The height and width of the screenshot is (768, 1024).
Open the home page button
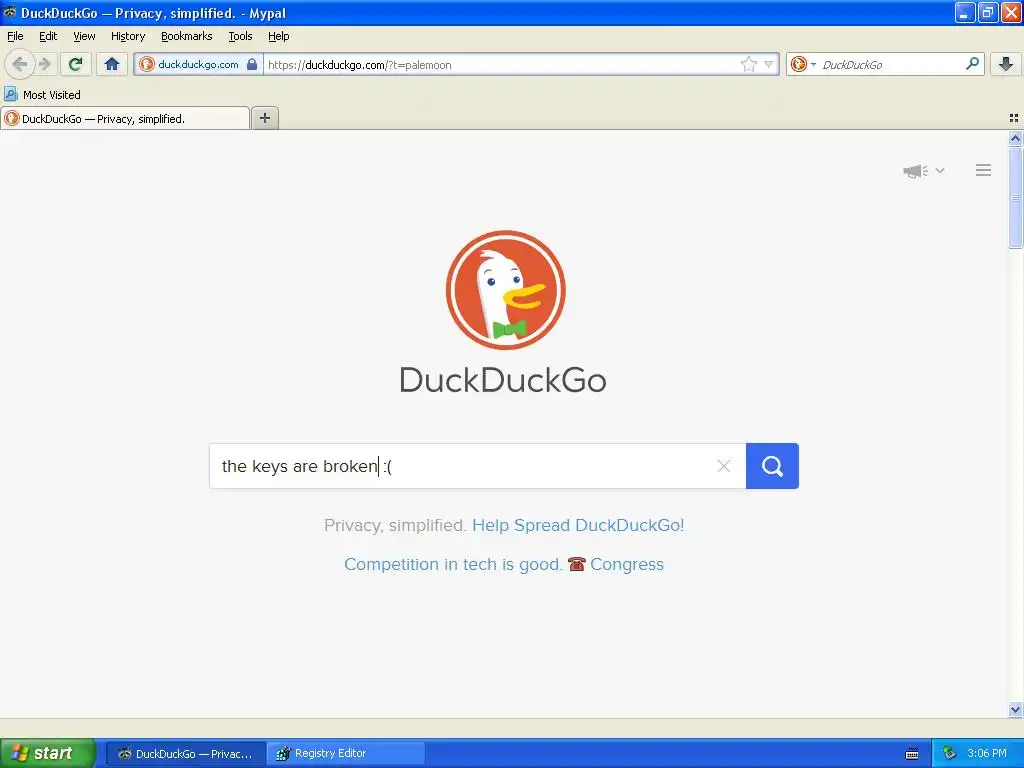[x=112, y=64]
